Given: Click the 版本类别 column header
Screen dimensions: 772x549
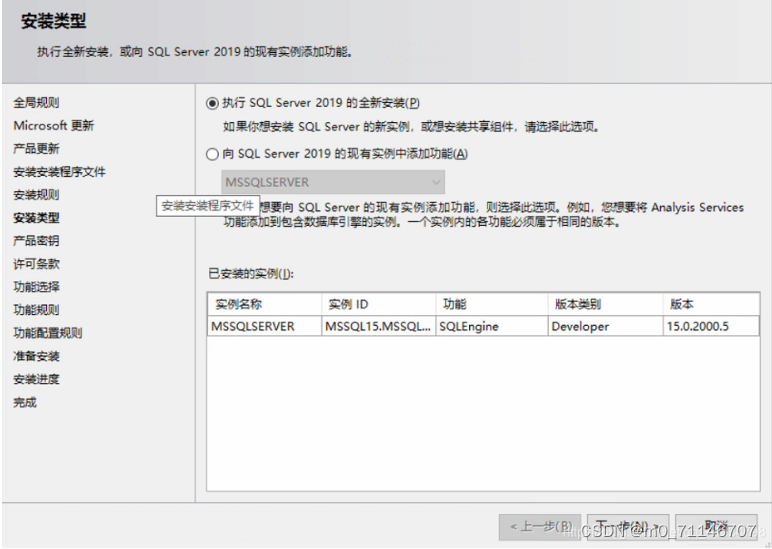Looking at the screenshot, I should pos(606,304).
